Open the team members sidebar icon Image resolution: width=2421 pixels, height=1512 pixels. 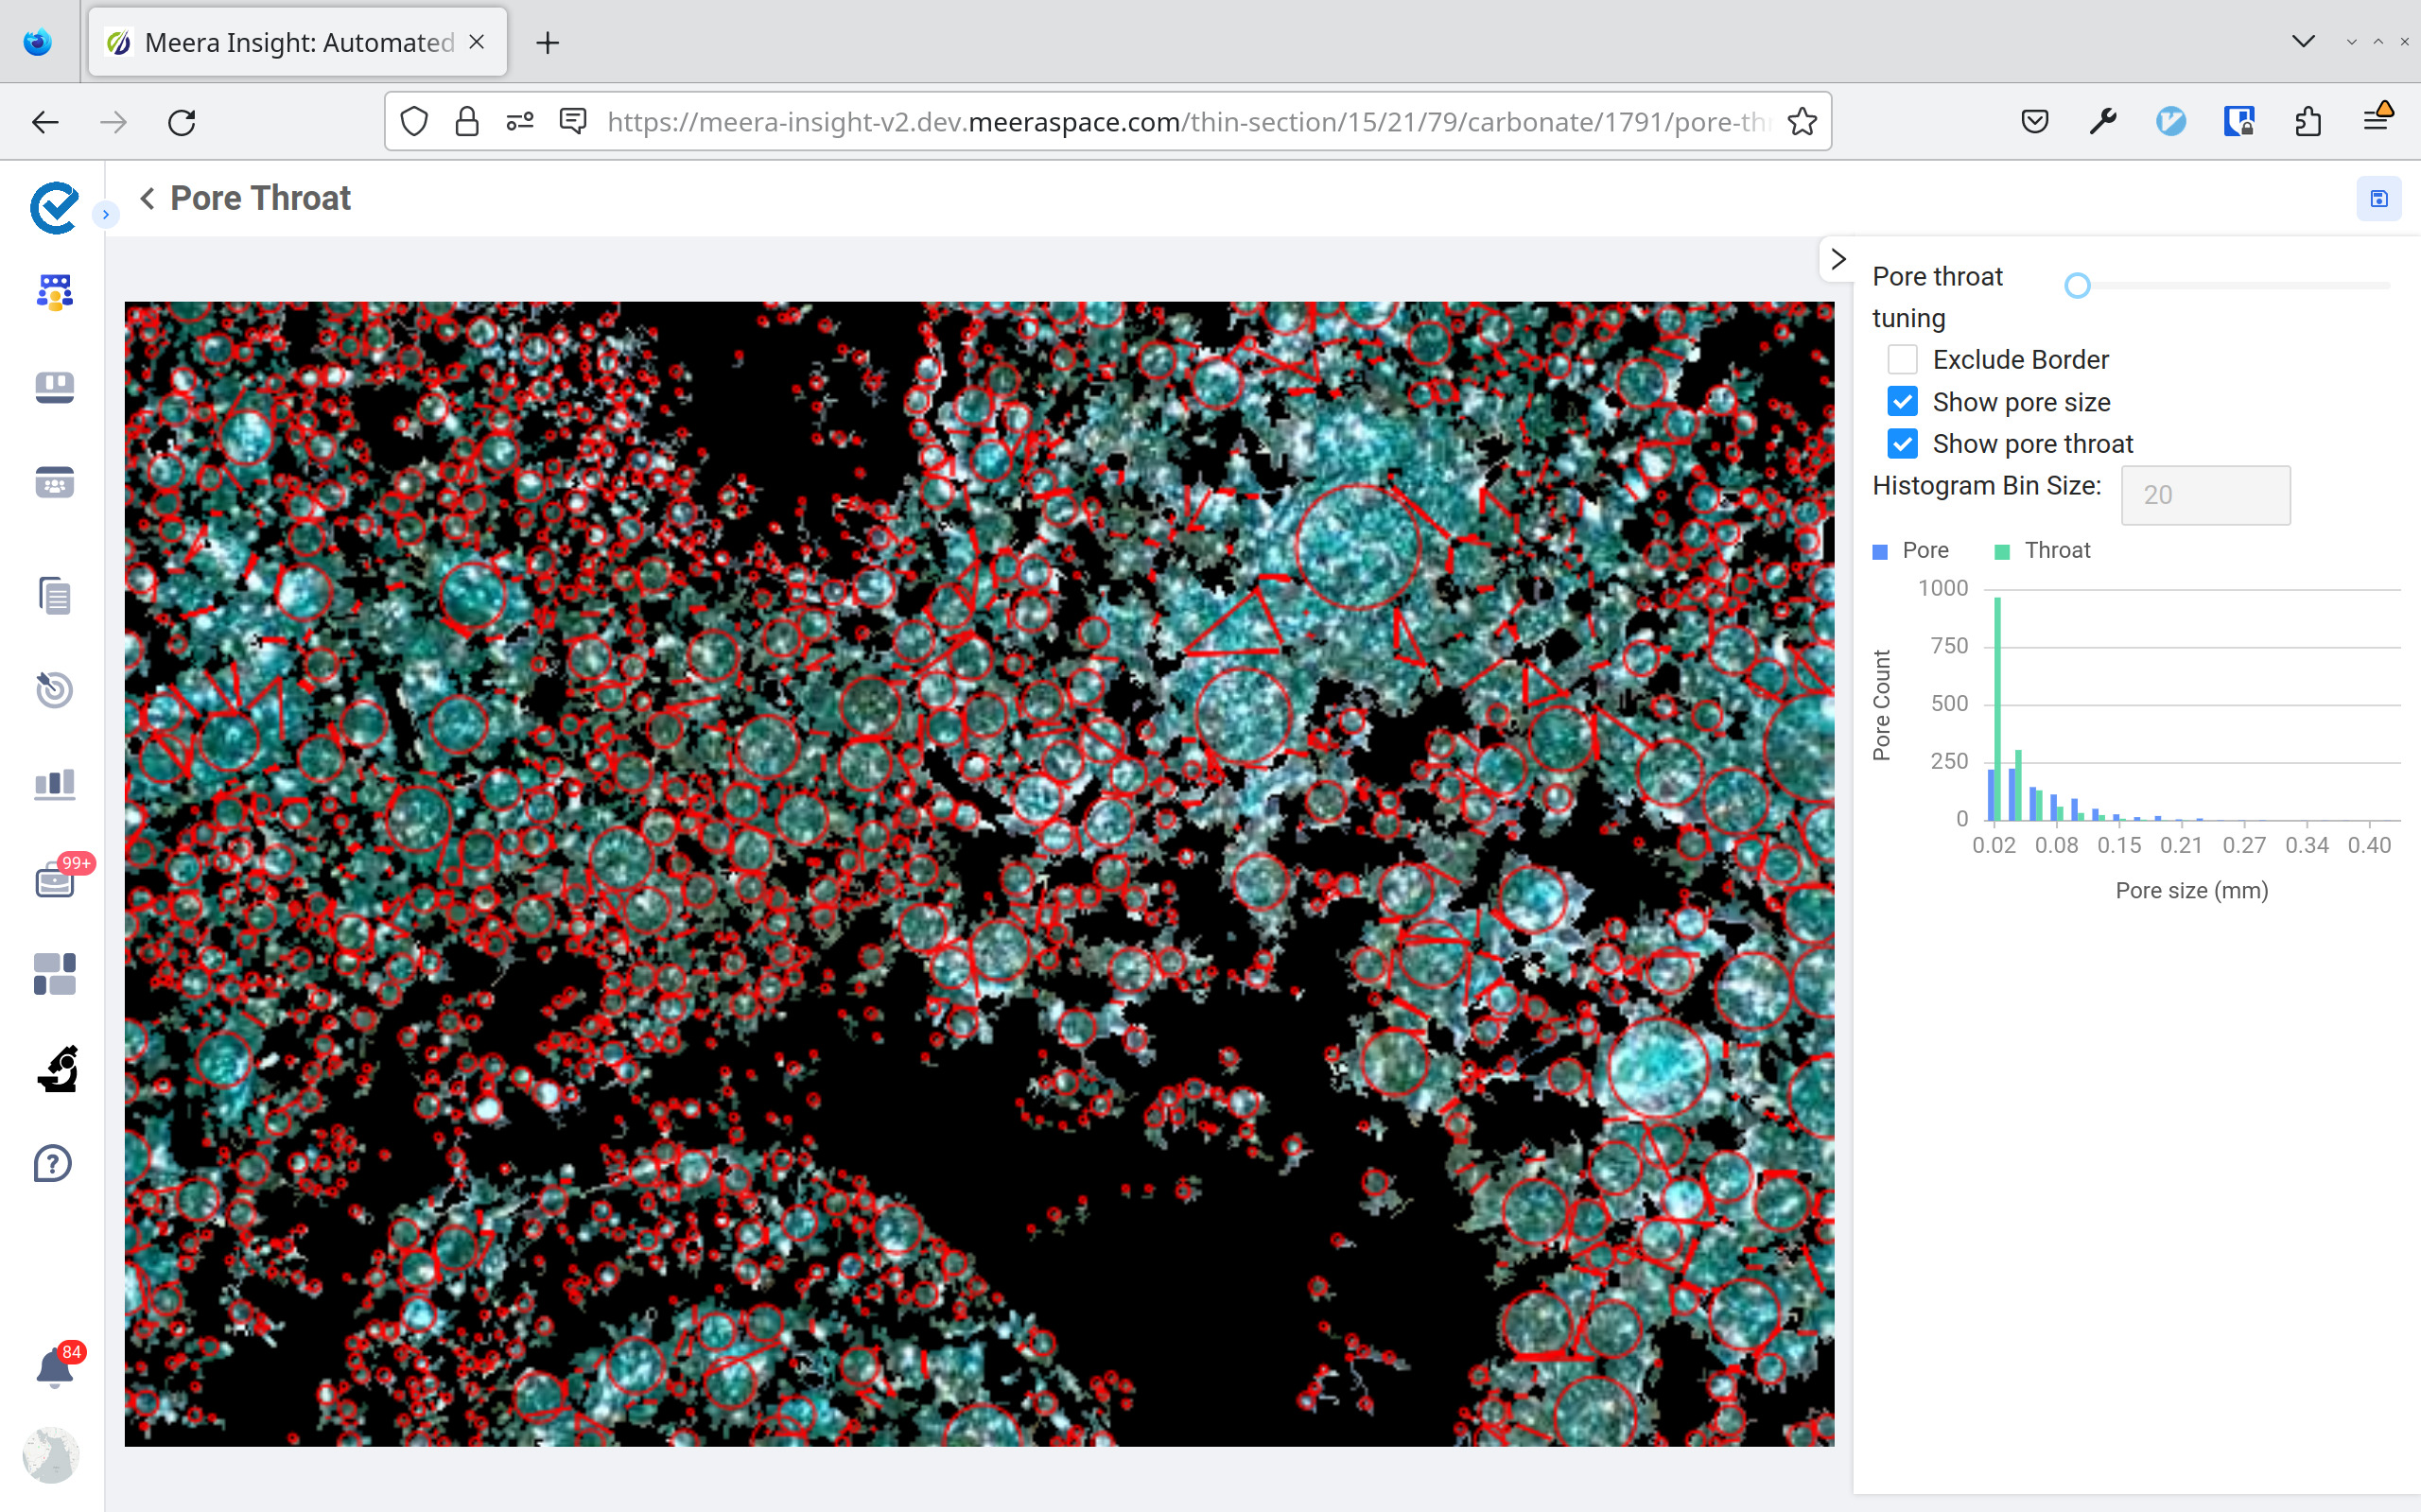55,292
